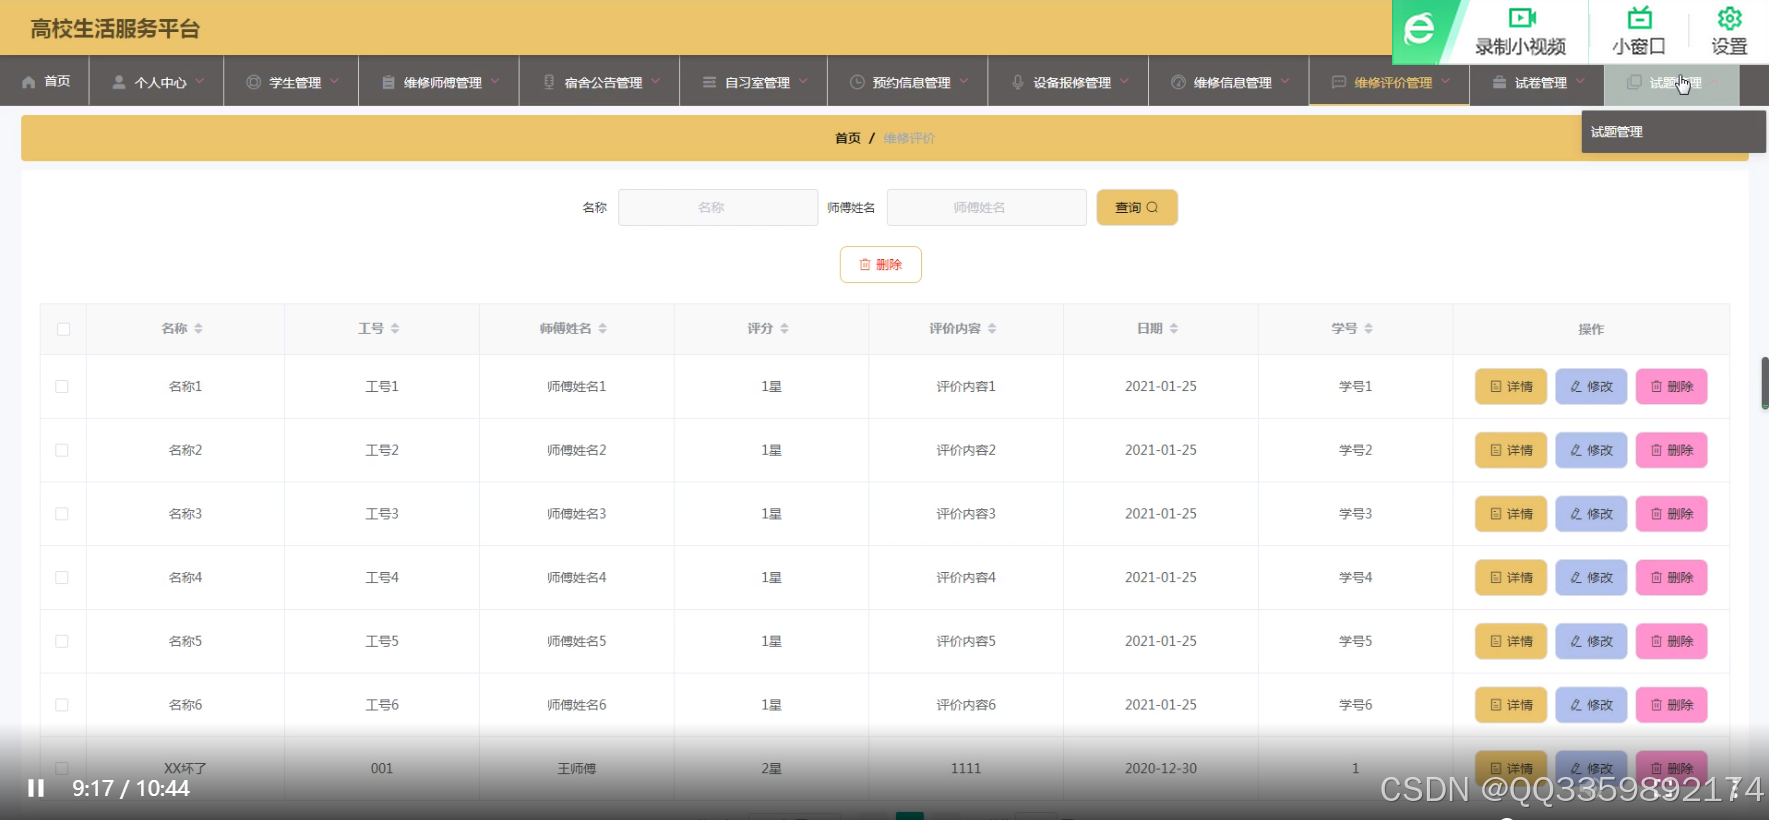Click the icon beside 维修师傅管理

pyautogui.click(x=388, y=82)
